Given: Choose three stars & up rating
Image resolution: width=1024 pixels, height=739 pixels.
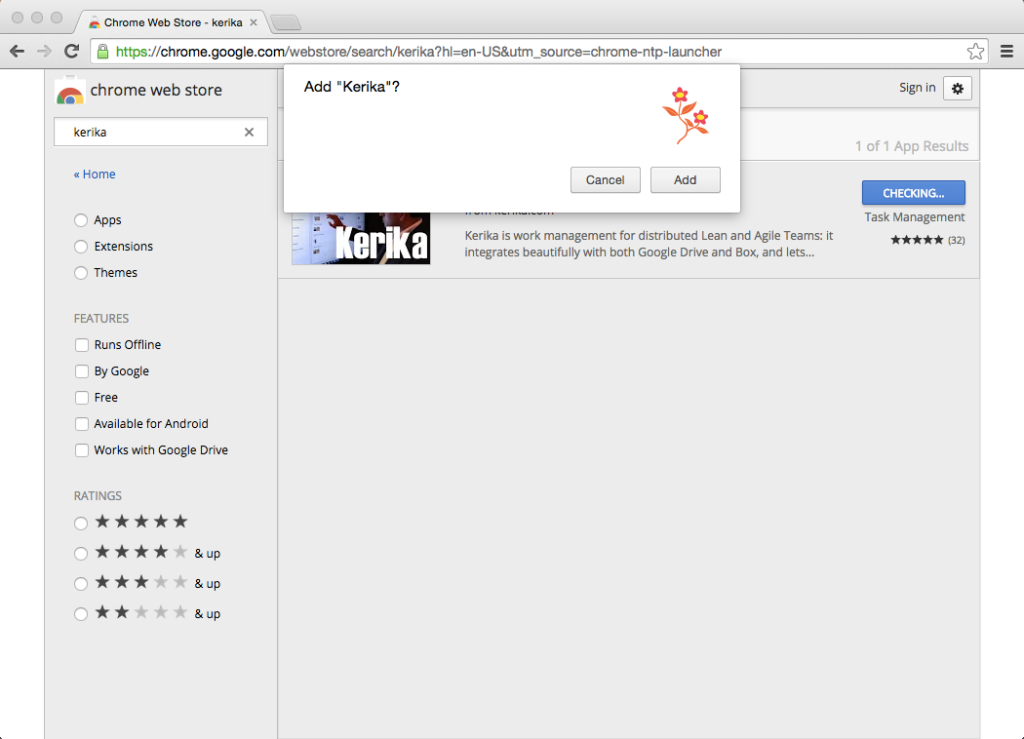Looking at the screenshot, I should coord(81,584).
